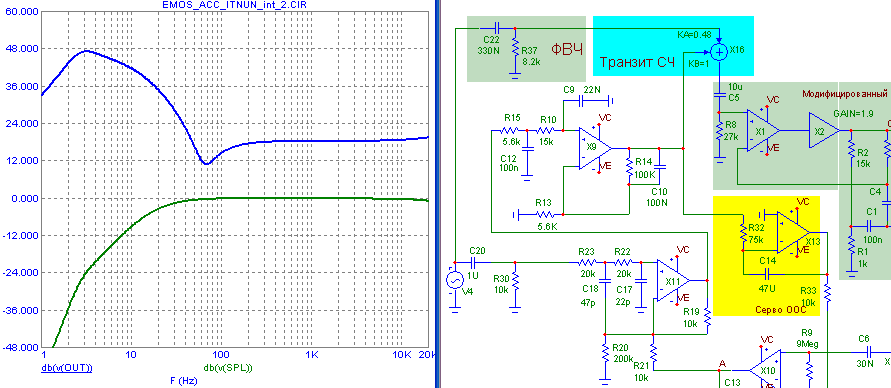The image size is (891, 388).
Task: Select op-amp X1 symbol
Action: [x=764, y=131]
